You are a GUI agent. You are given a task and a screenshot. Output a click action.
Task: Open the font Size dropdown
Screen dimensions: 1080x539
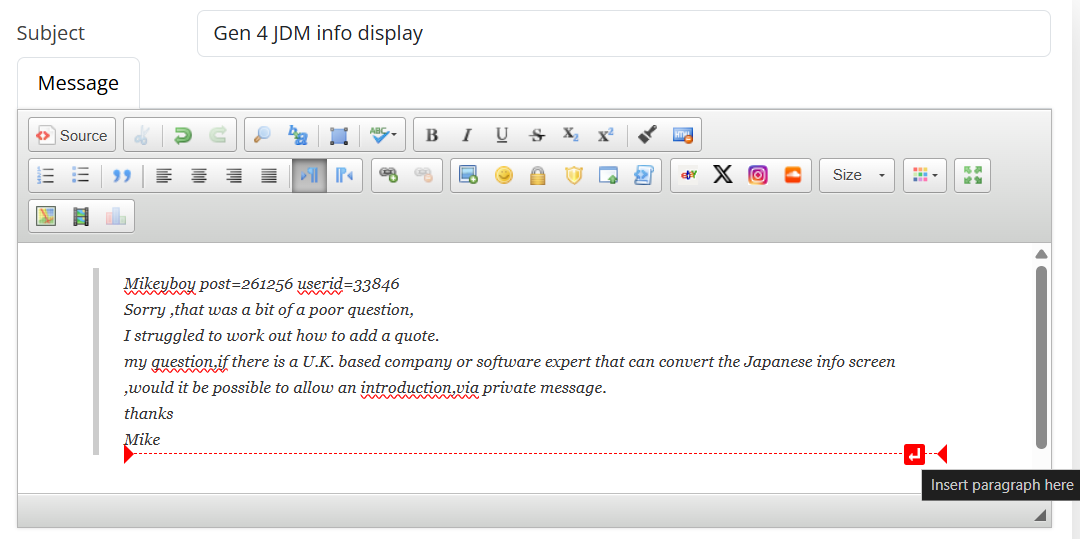pyautogui.click(x=859, y=175)
